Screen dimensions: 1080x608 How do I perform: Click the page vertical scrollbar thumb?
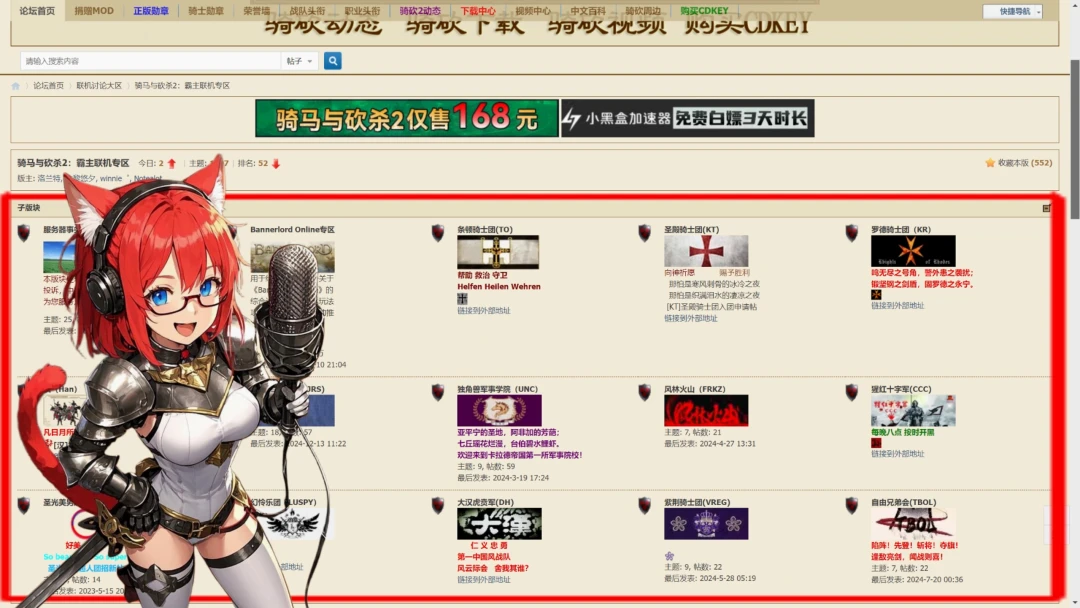coord(1074,140)
